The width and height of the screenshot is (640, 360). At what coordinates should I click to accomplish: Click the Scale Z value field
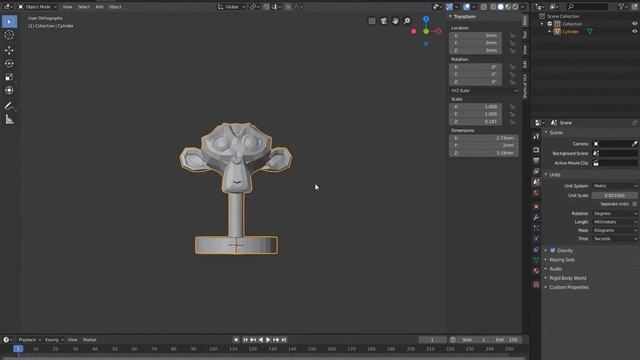[x=476, y=122]
